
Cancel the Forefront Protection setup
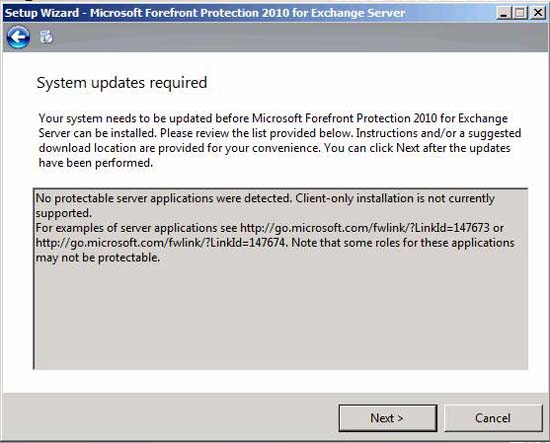[493, 418]
